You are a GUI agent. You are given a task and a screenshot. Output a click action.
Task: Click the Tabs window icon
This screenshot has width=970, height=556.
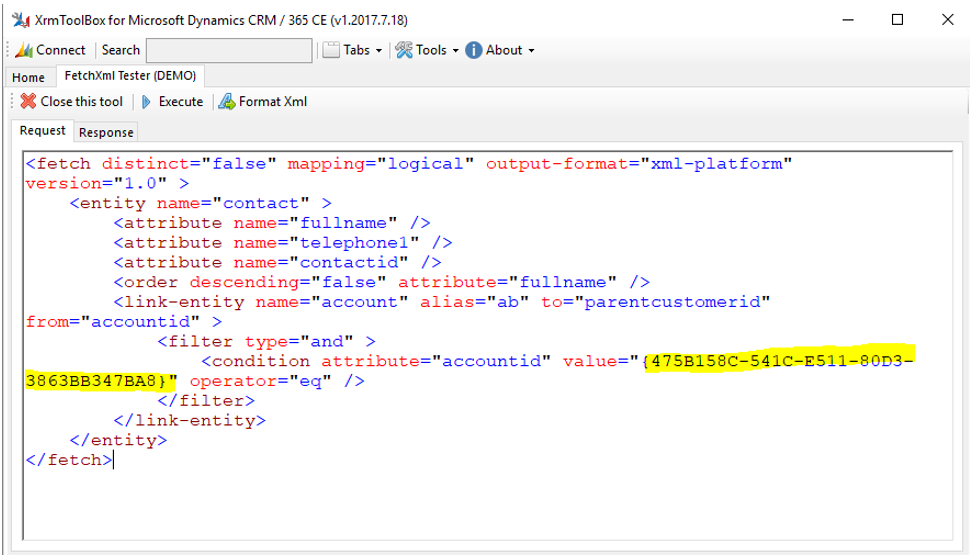[x=332, y=50]
